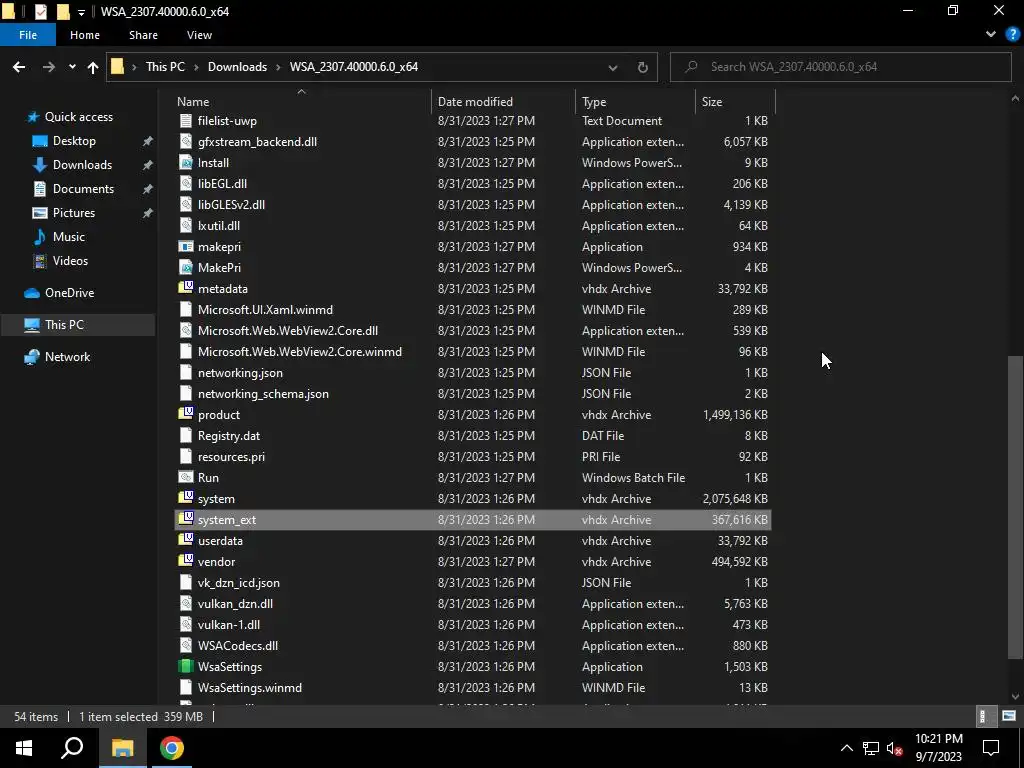Go up one folder level
The image size is (1024, 768).
click(93, 67)
